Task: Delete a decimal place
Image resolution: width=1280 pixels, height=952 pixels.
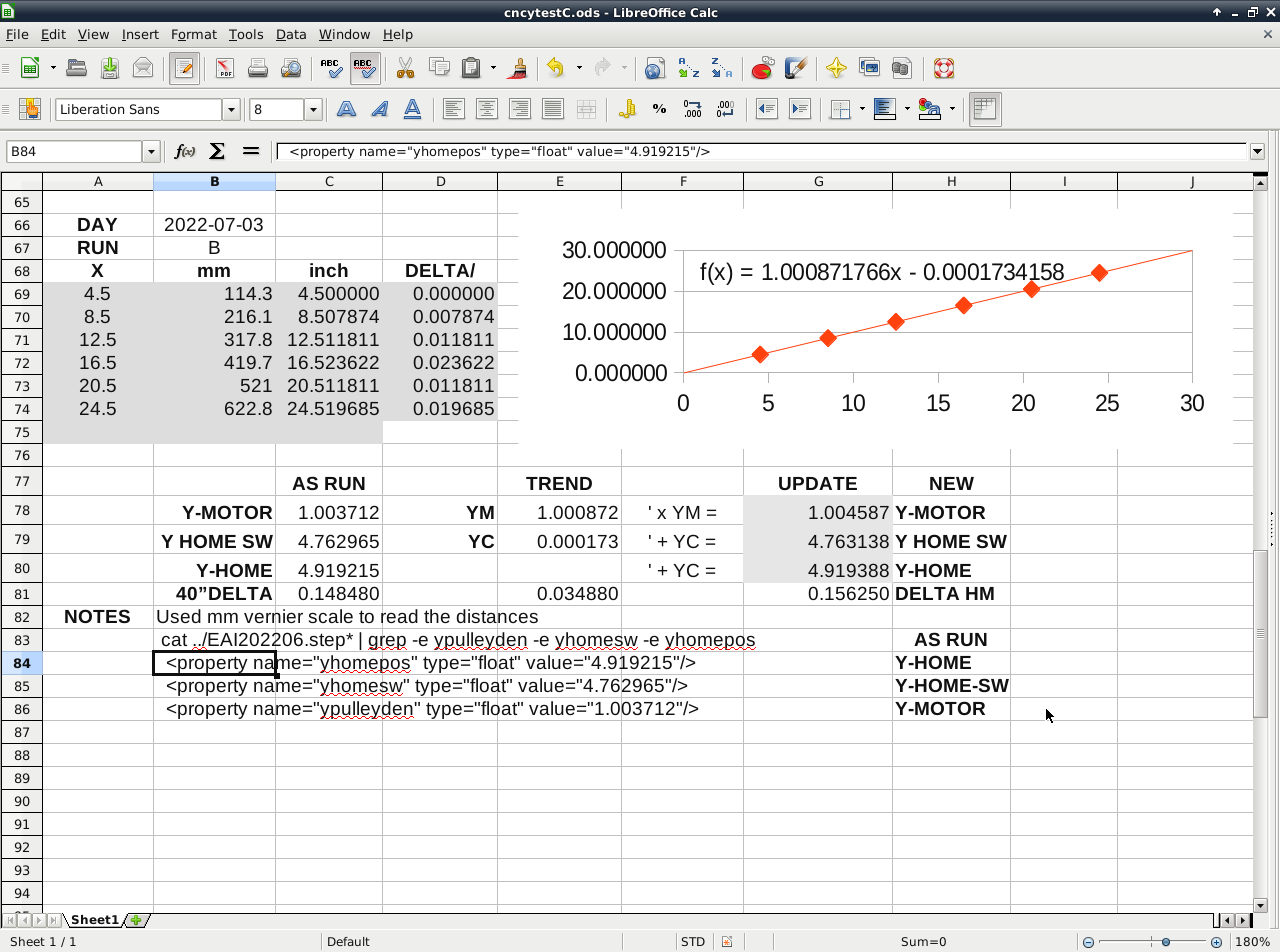Action: click(725, 109)
